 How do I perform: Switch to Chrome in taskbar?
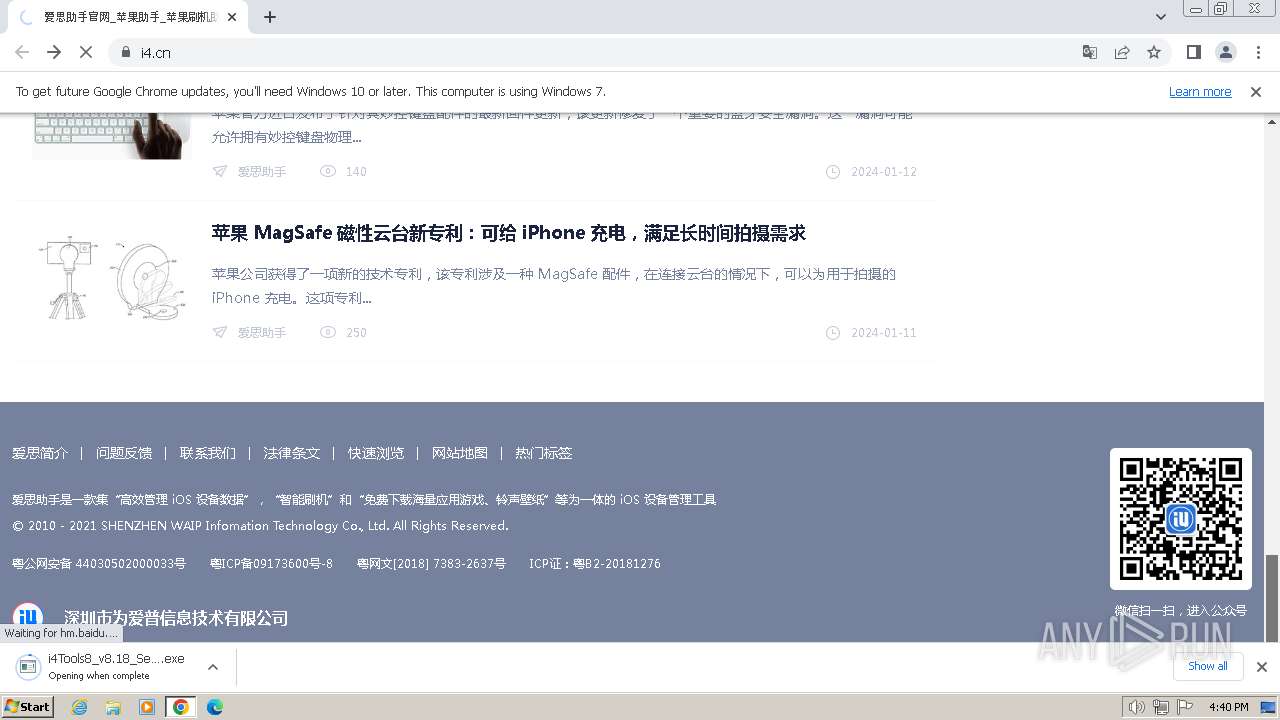(181, 707)
